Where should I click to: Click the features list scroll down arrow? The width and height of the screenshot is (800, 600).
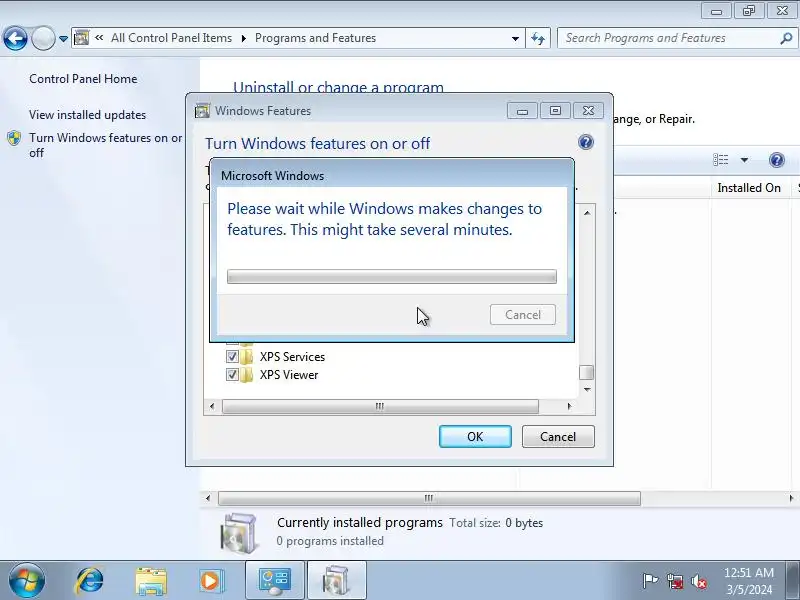[x=587, y=389]
